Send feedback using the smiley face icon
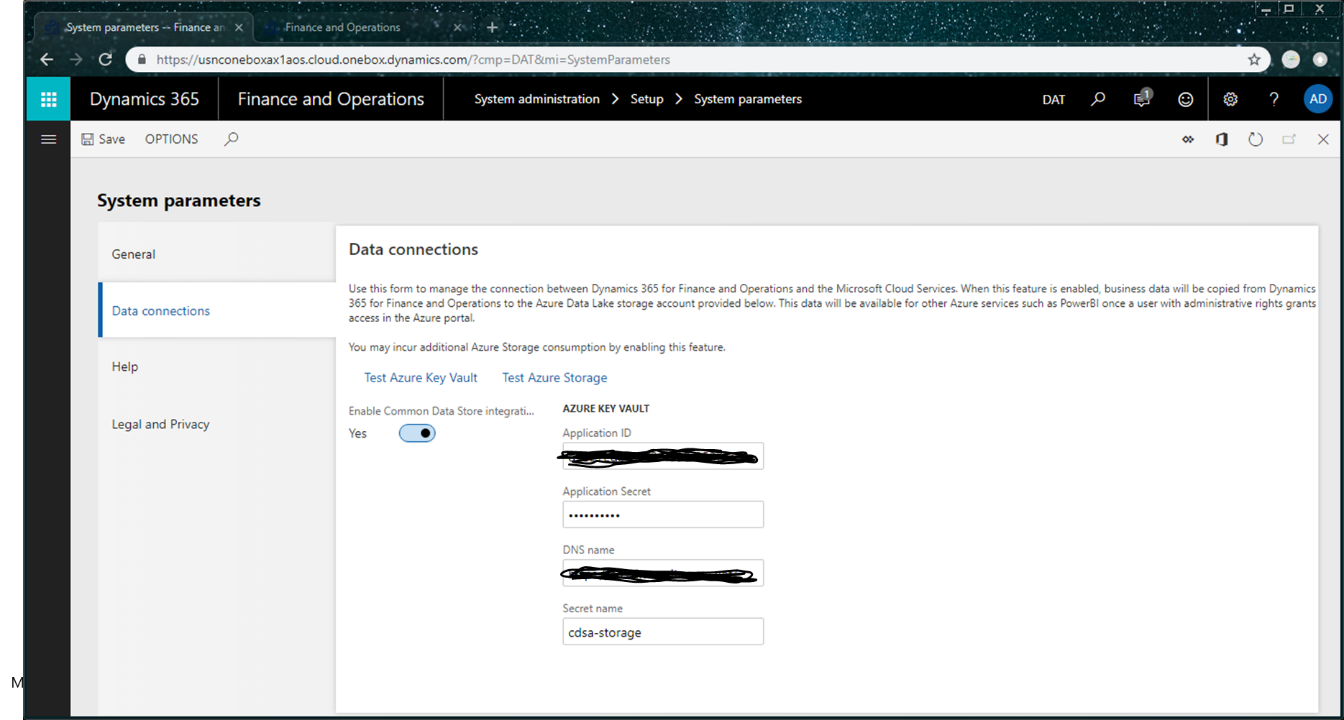 1185,99
